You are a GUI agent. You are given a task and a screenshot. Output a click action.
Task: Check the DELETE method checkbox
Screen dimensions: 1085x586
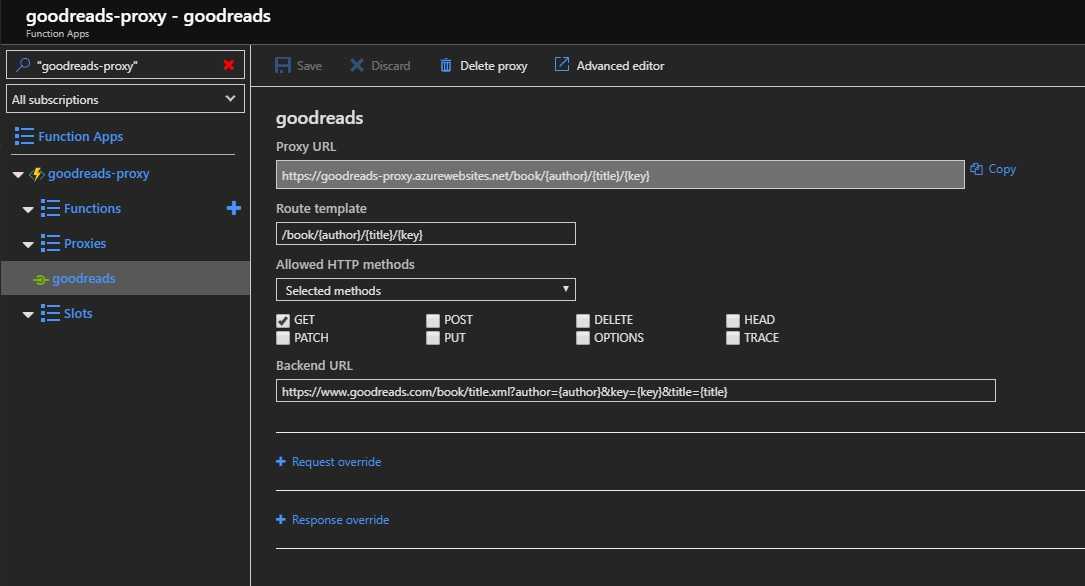[x=583, y=321]
